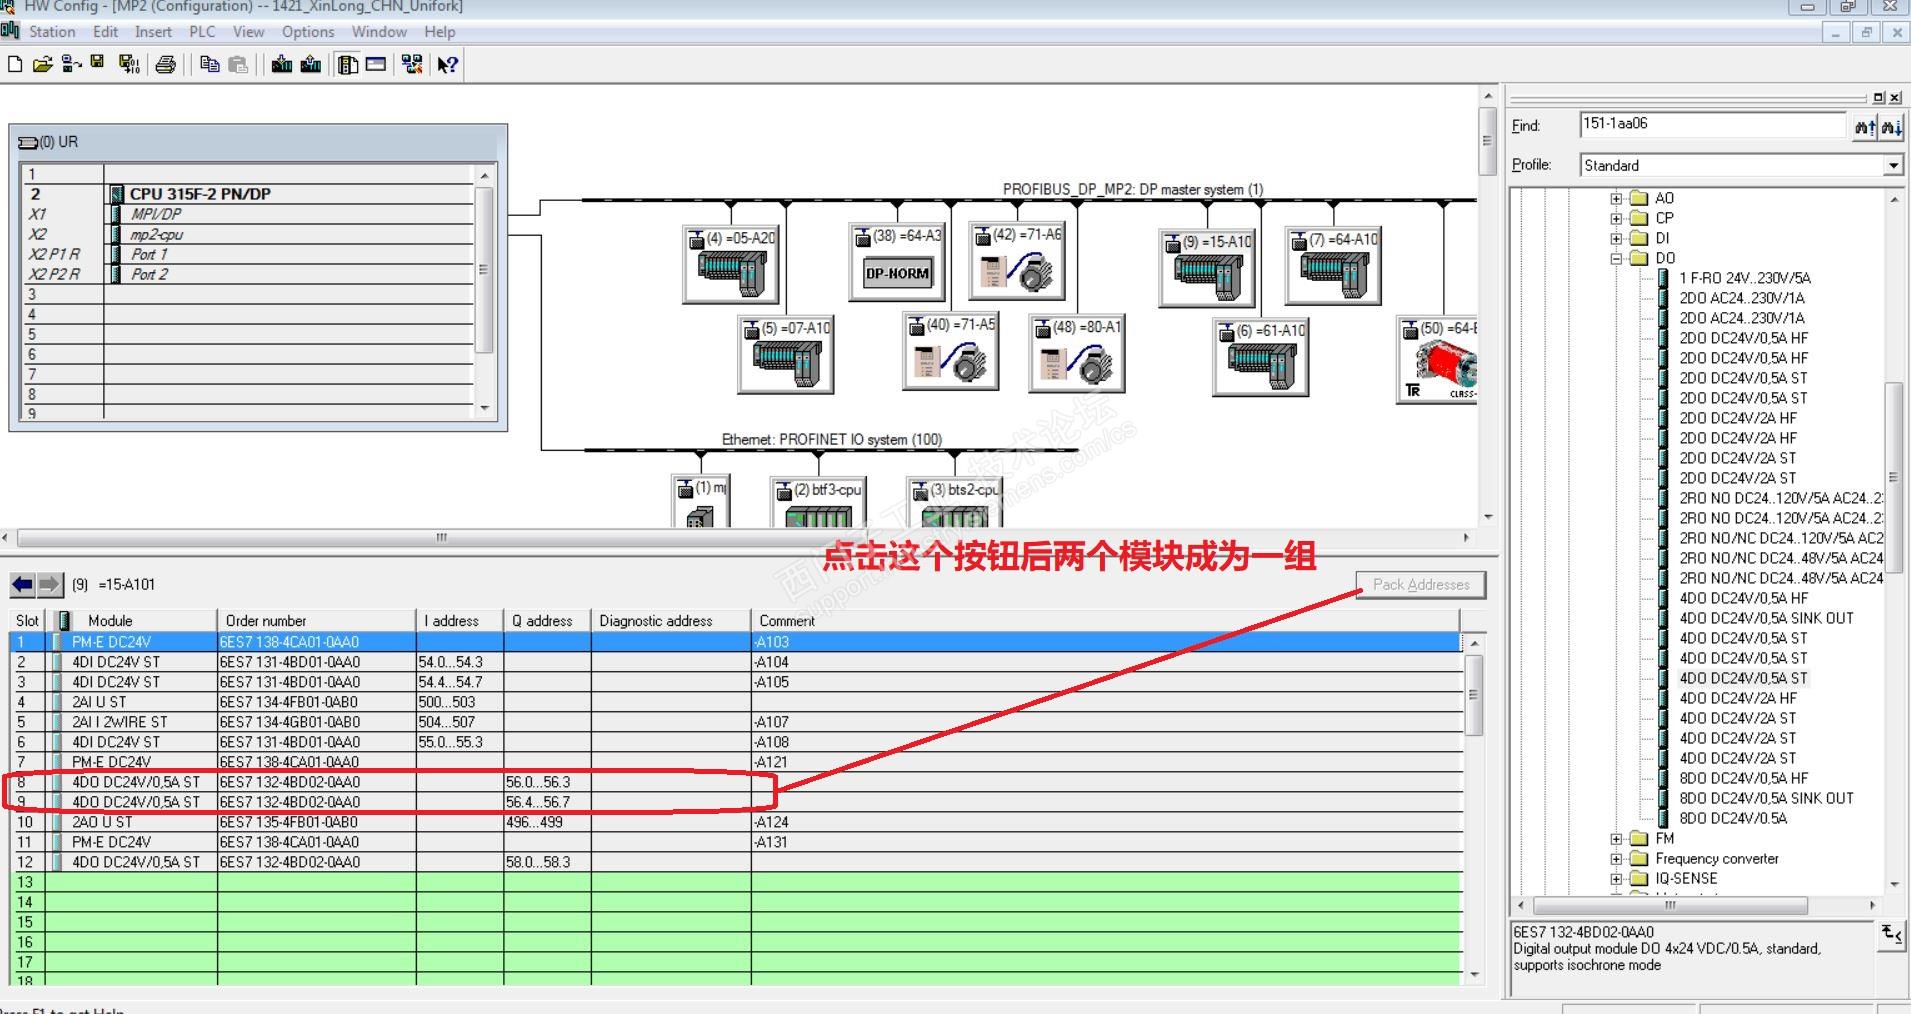Click the Paste toolbar icon
The image size is (1911, 1014).
tap(238, 65)
